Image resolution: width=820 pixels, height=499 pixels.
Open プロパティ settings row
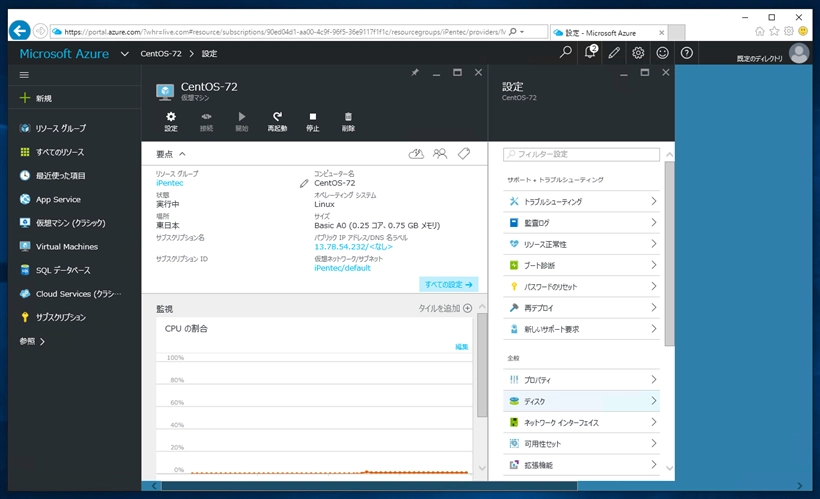(581, 380)
